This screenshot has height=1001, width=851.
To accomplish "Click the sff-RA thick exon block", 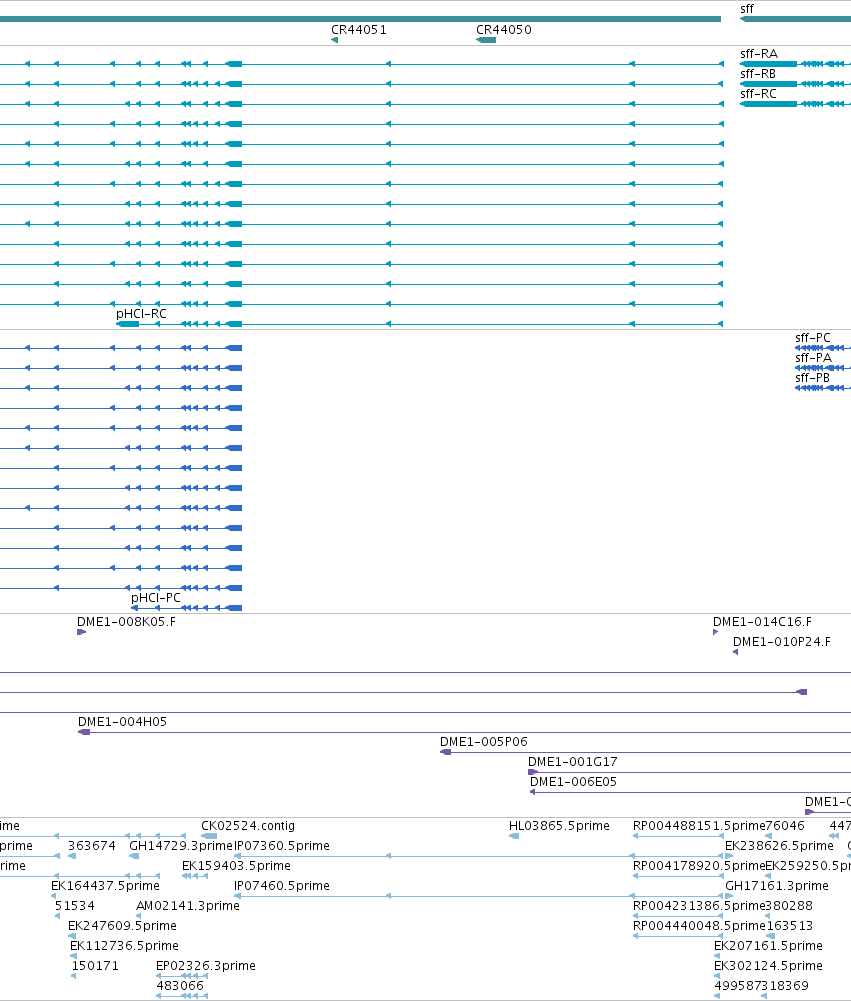I will [769, 64].
